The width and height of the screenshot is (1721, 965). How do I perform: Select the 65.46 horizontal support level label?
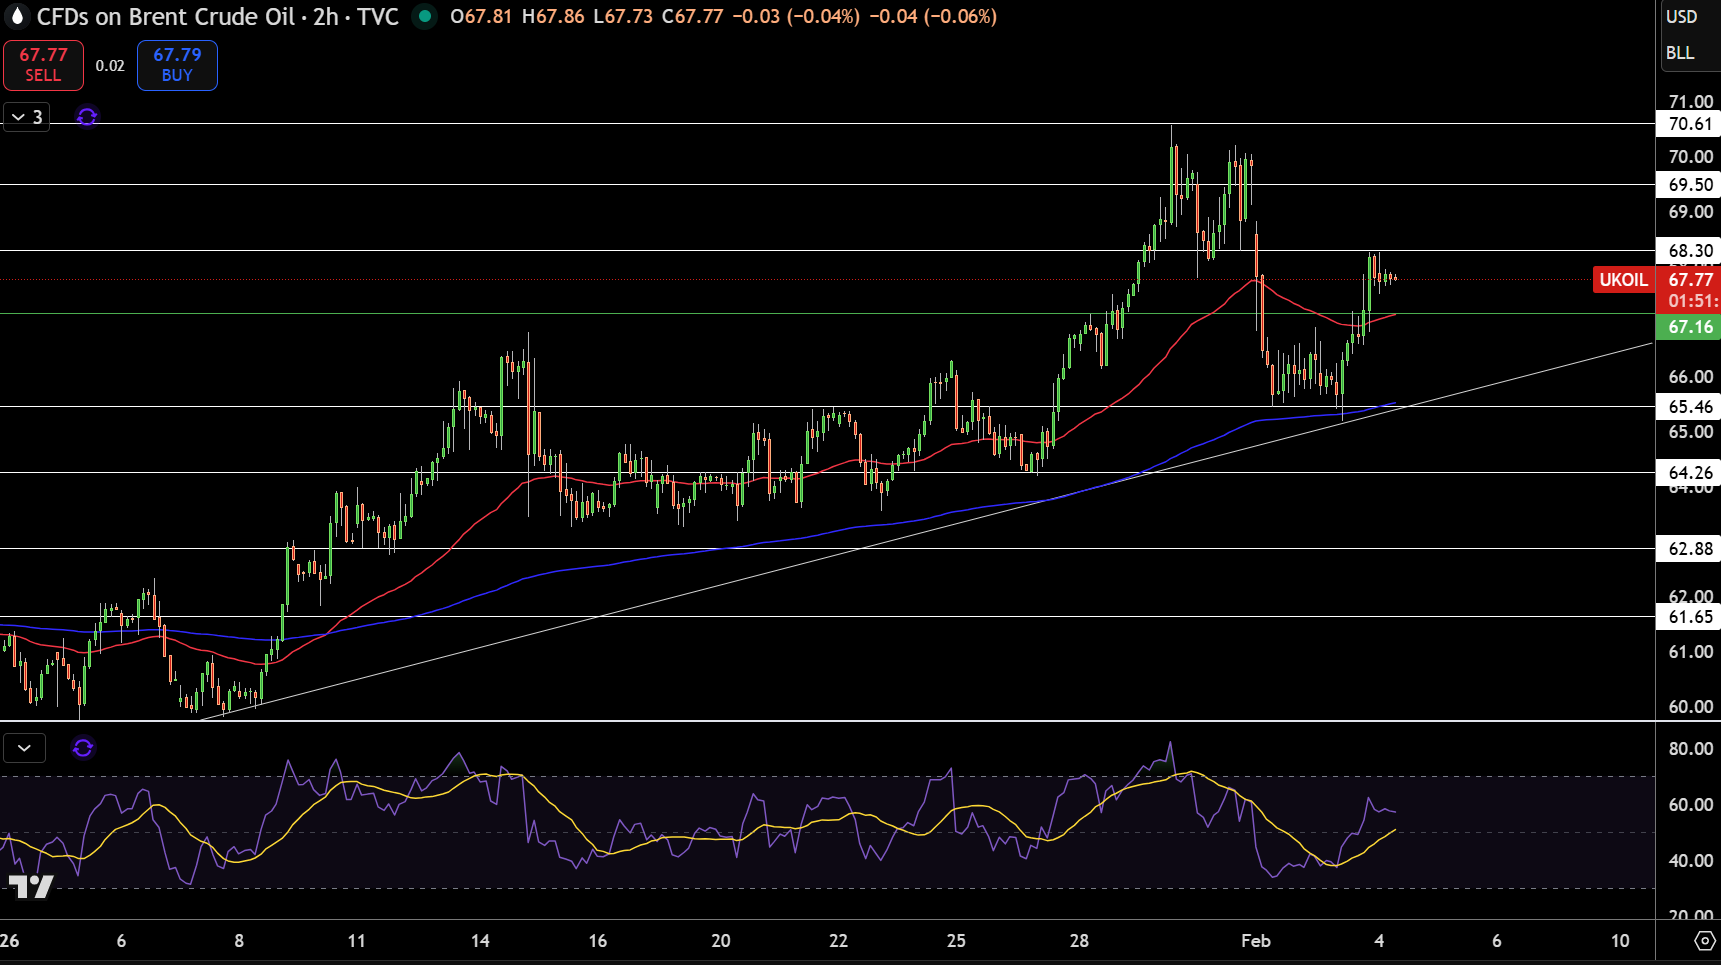(x=1689, y=406)
